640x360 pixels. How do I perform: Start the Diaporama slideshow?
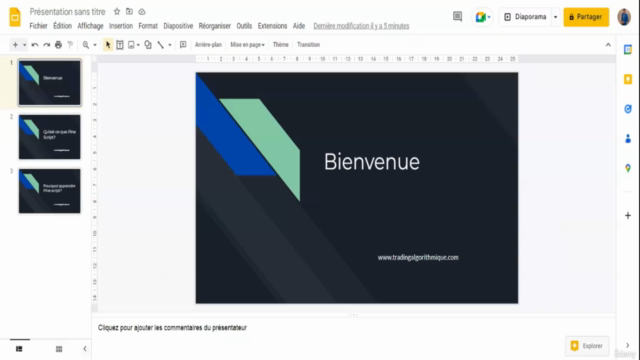pos(525,17)
